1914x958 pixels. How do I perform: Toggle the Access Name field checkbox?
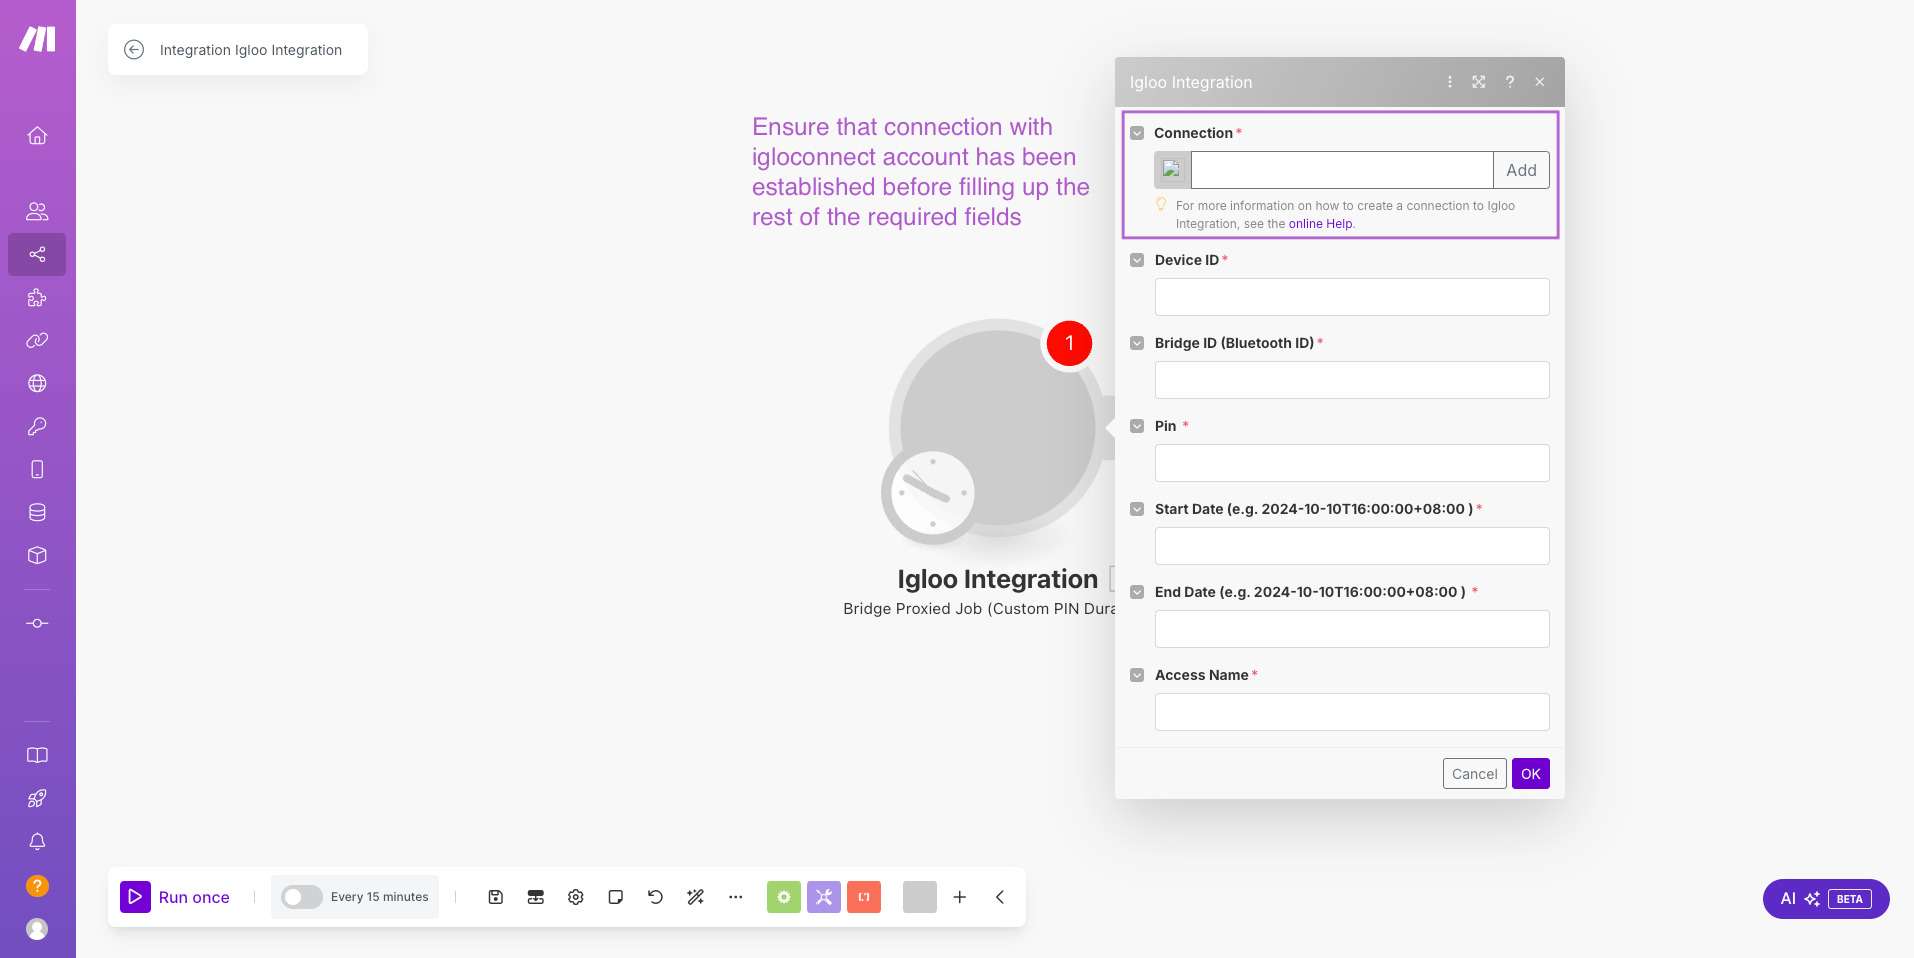pyautogui.click(x=1137, y=675)
